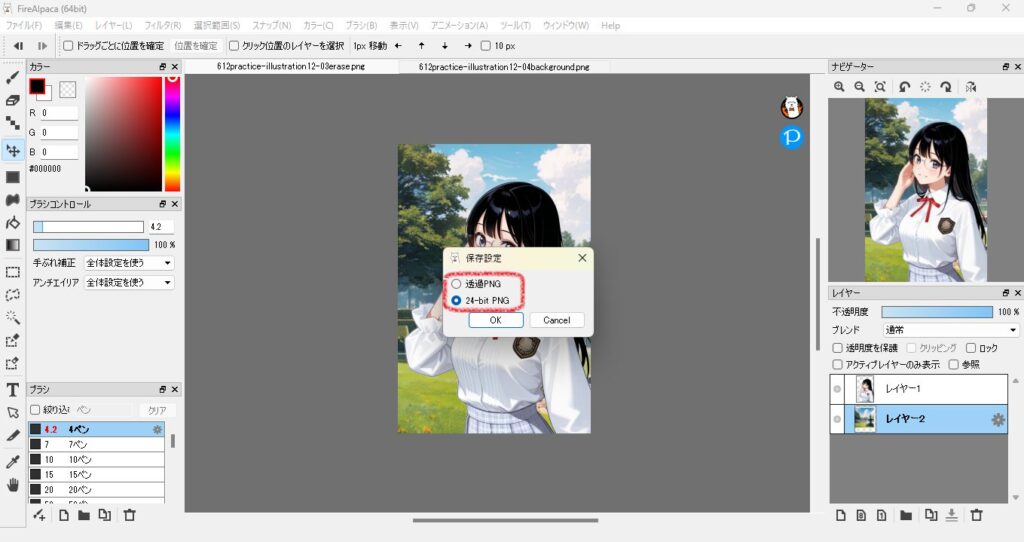
Task: Select the 透過PNG radio option
Action: click(x=456, y=284)
